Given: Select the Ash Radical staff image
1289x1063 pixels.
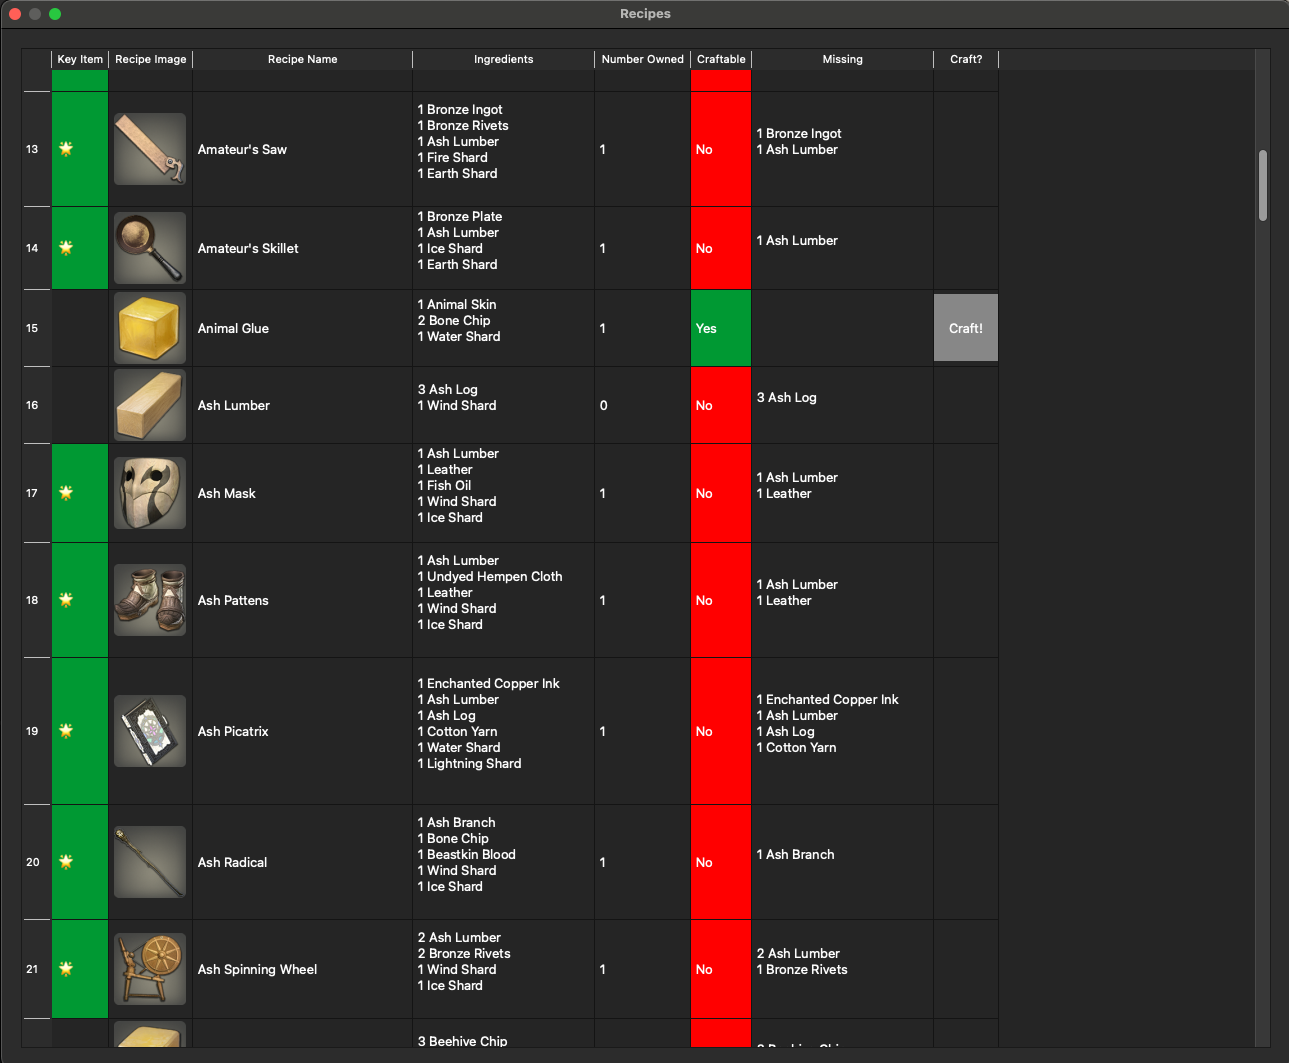Looking at the screenshot, I should pyautogui.click(x=149, y=861).
